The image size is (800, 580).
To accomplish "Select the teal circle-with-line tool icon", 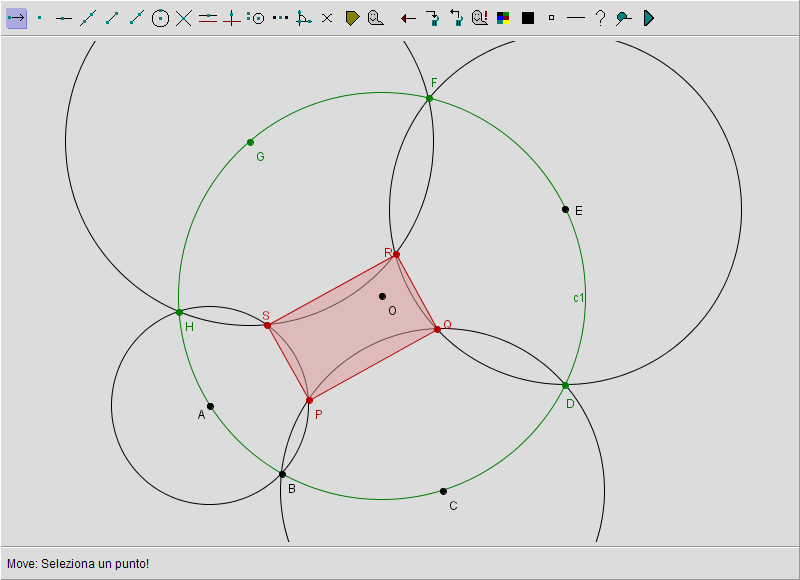I will tap(623, 18).
